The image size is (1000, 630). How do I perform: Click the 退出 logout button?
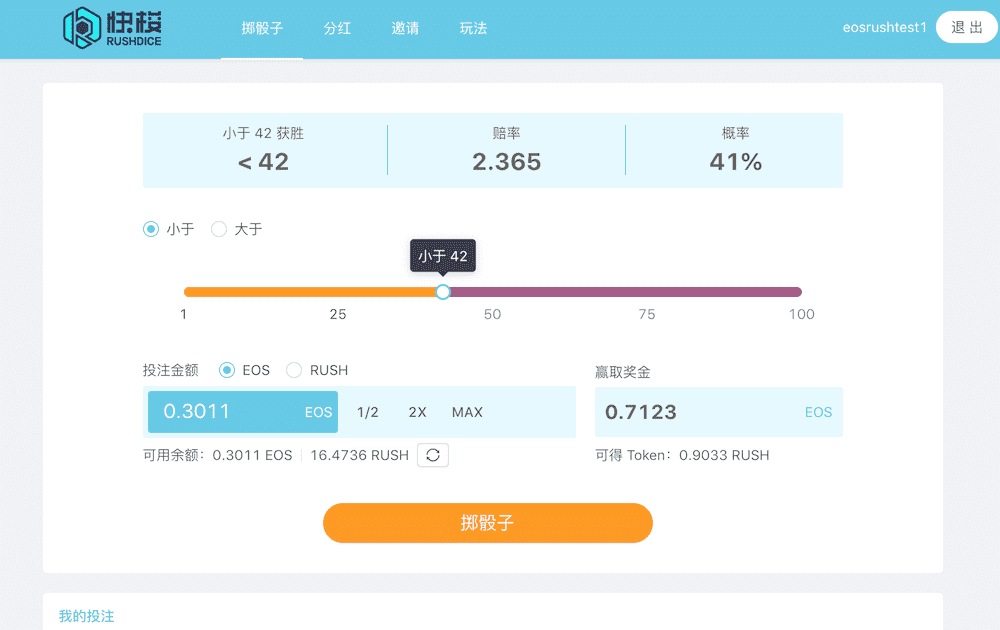click(964, 27)
